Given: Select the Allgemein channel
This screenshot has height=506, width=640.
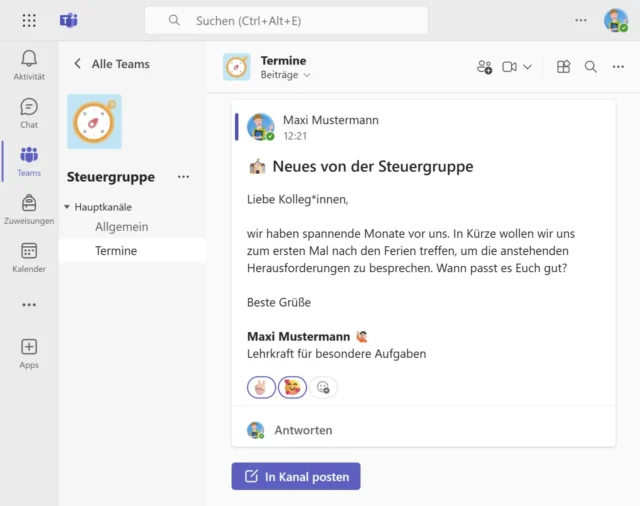Looking at the screenshot, I should pos(122,227).
